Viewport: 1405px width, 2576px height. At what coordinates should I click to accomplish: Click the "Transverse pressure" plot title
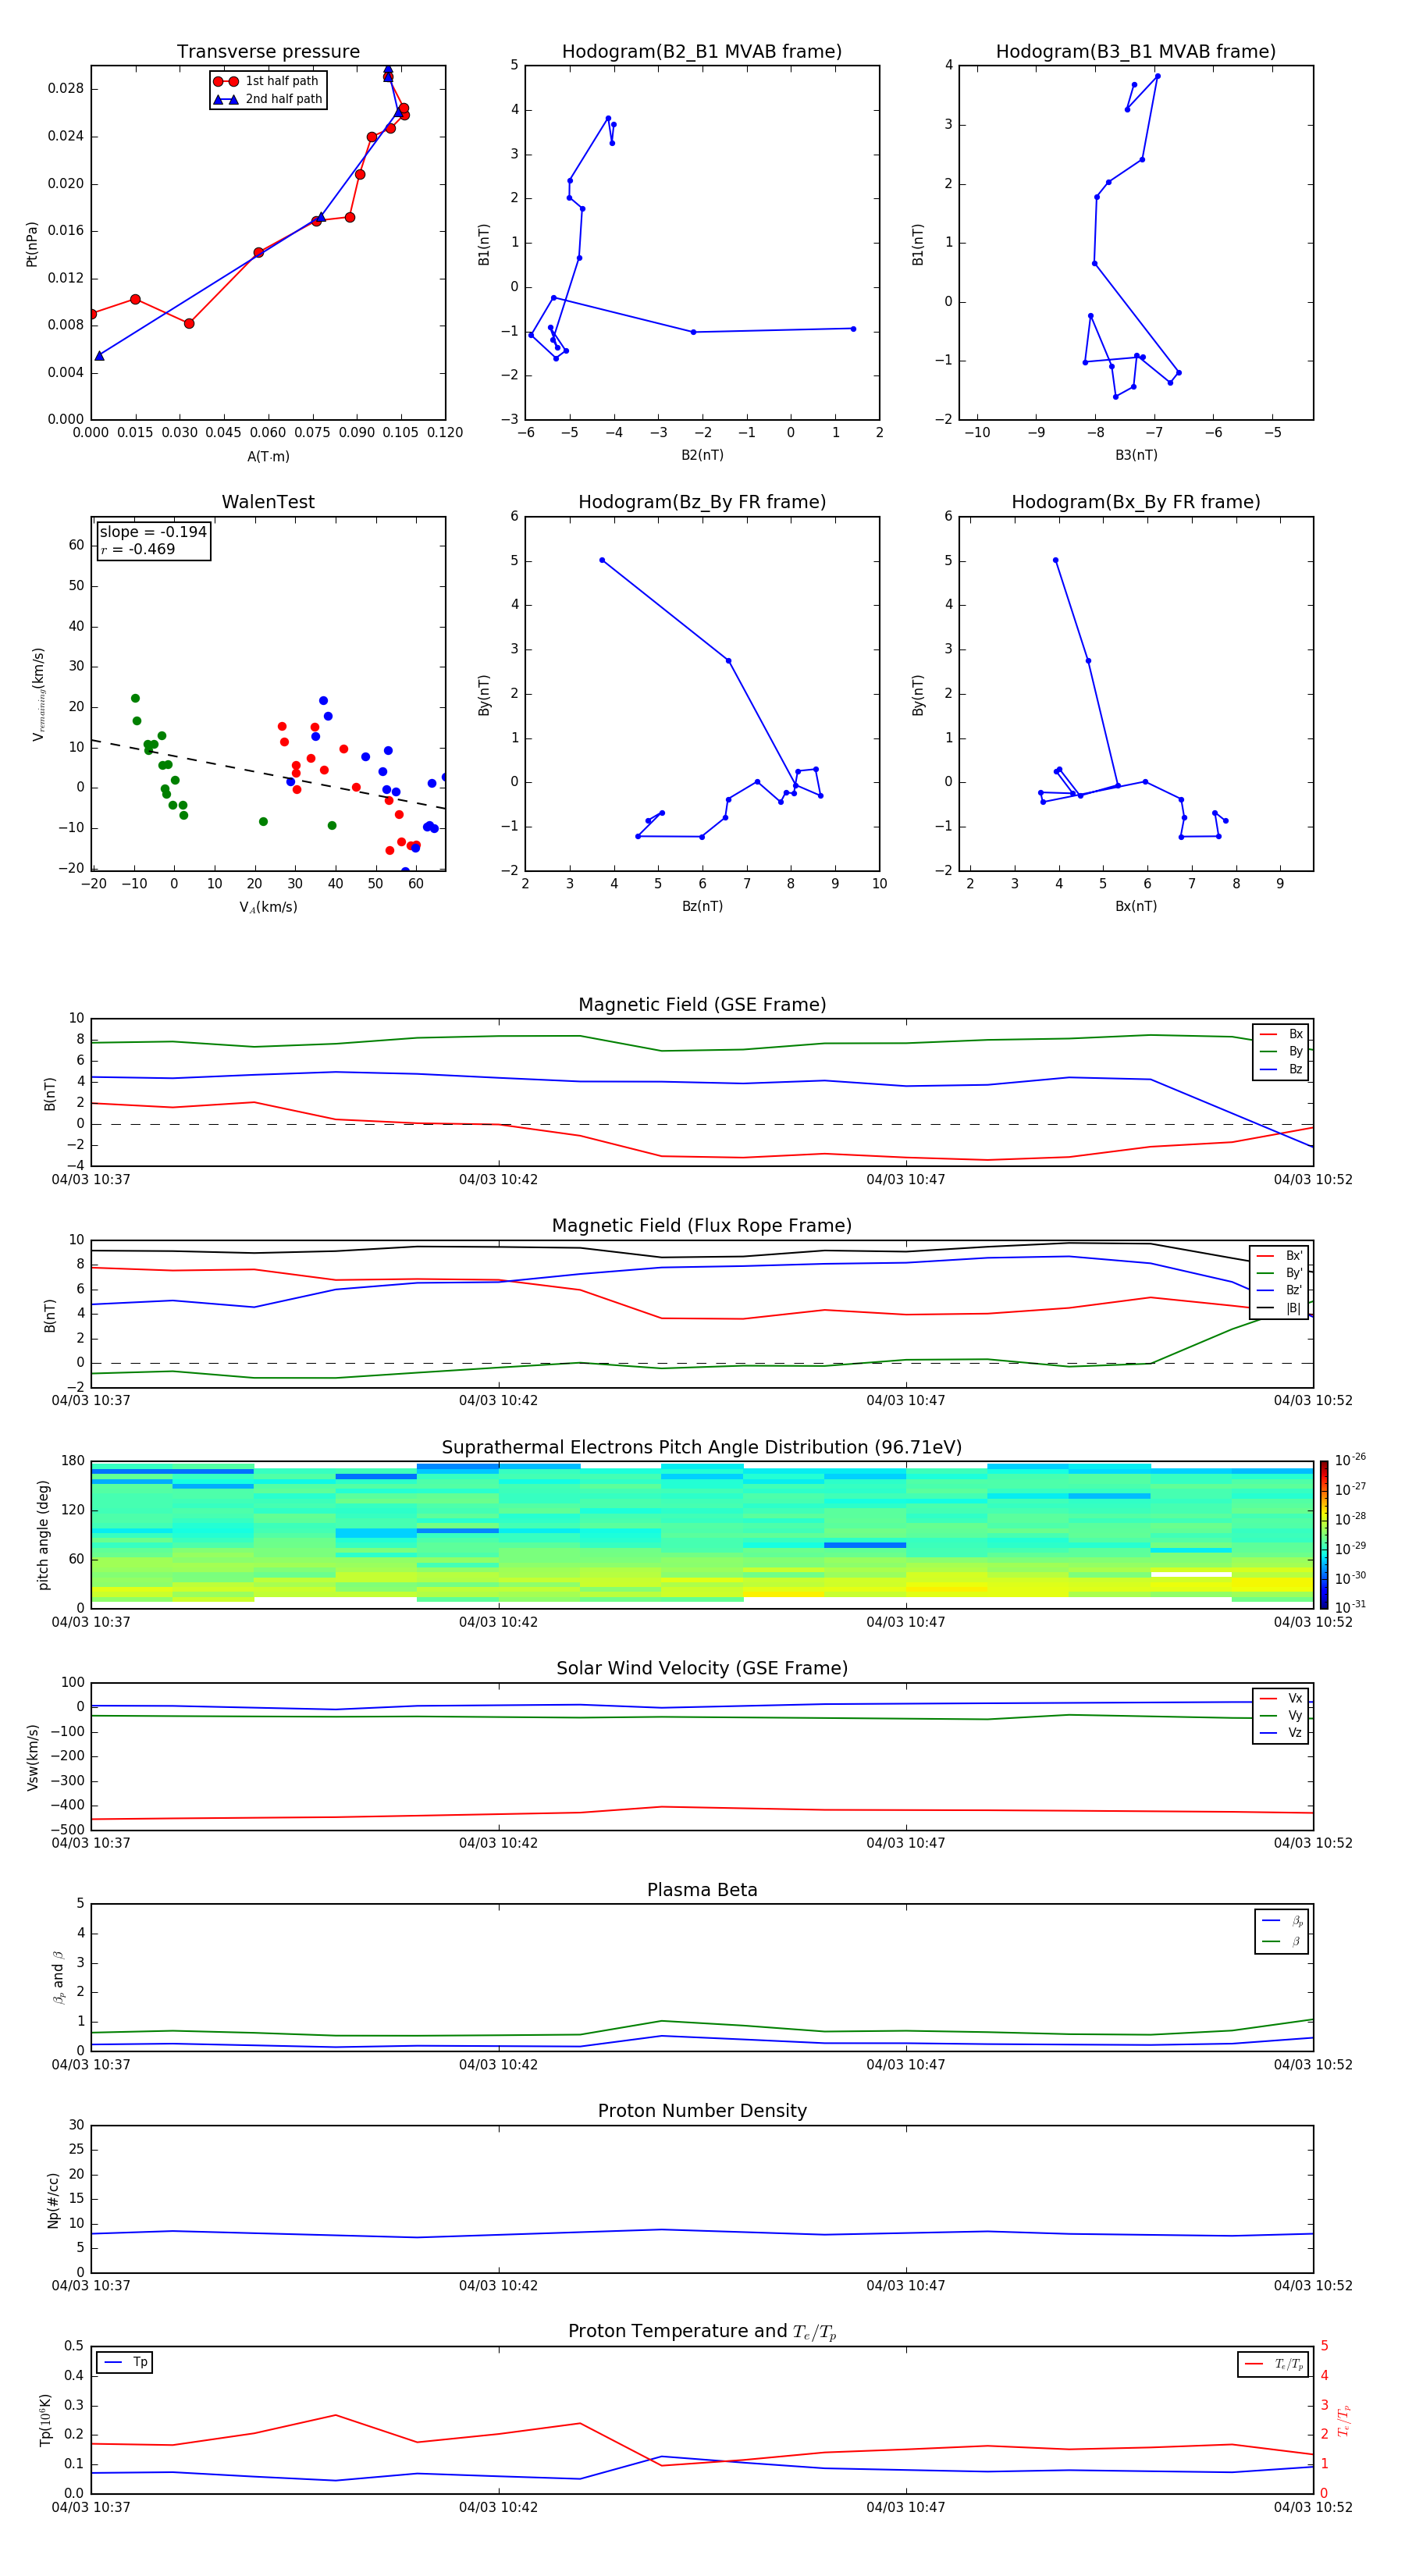click(268, 52)
